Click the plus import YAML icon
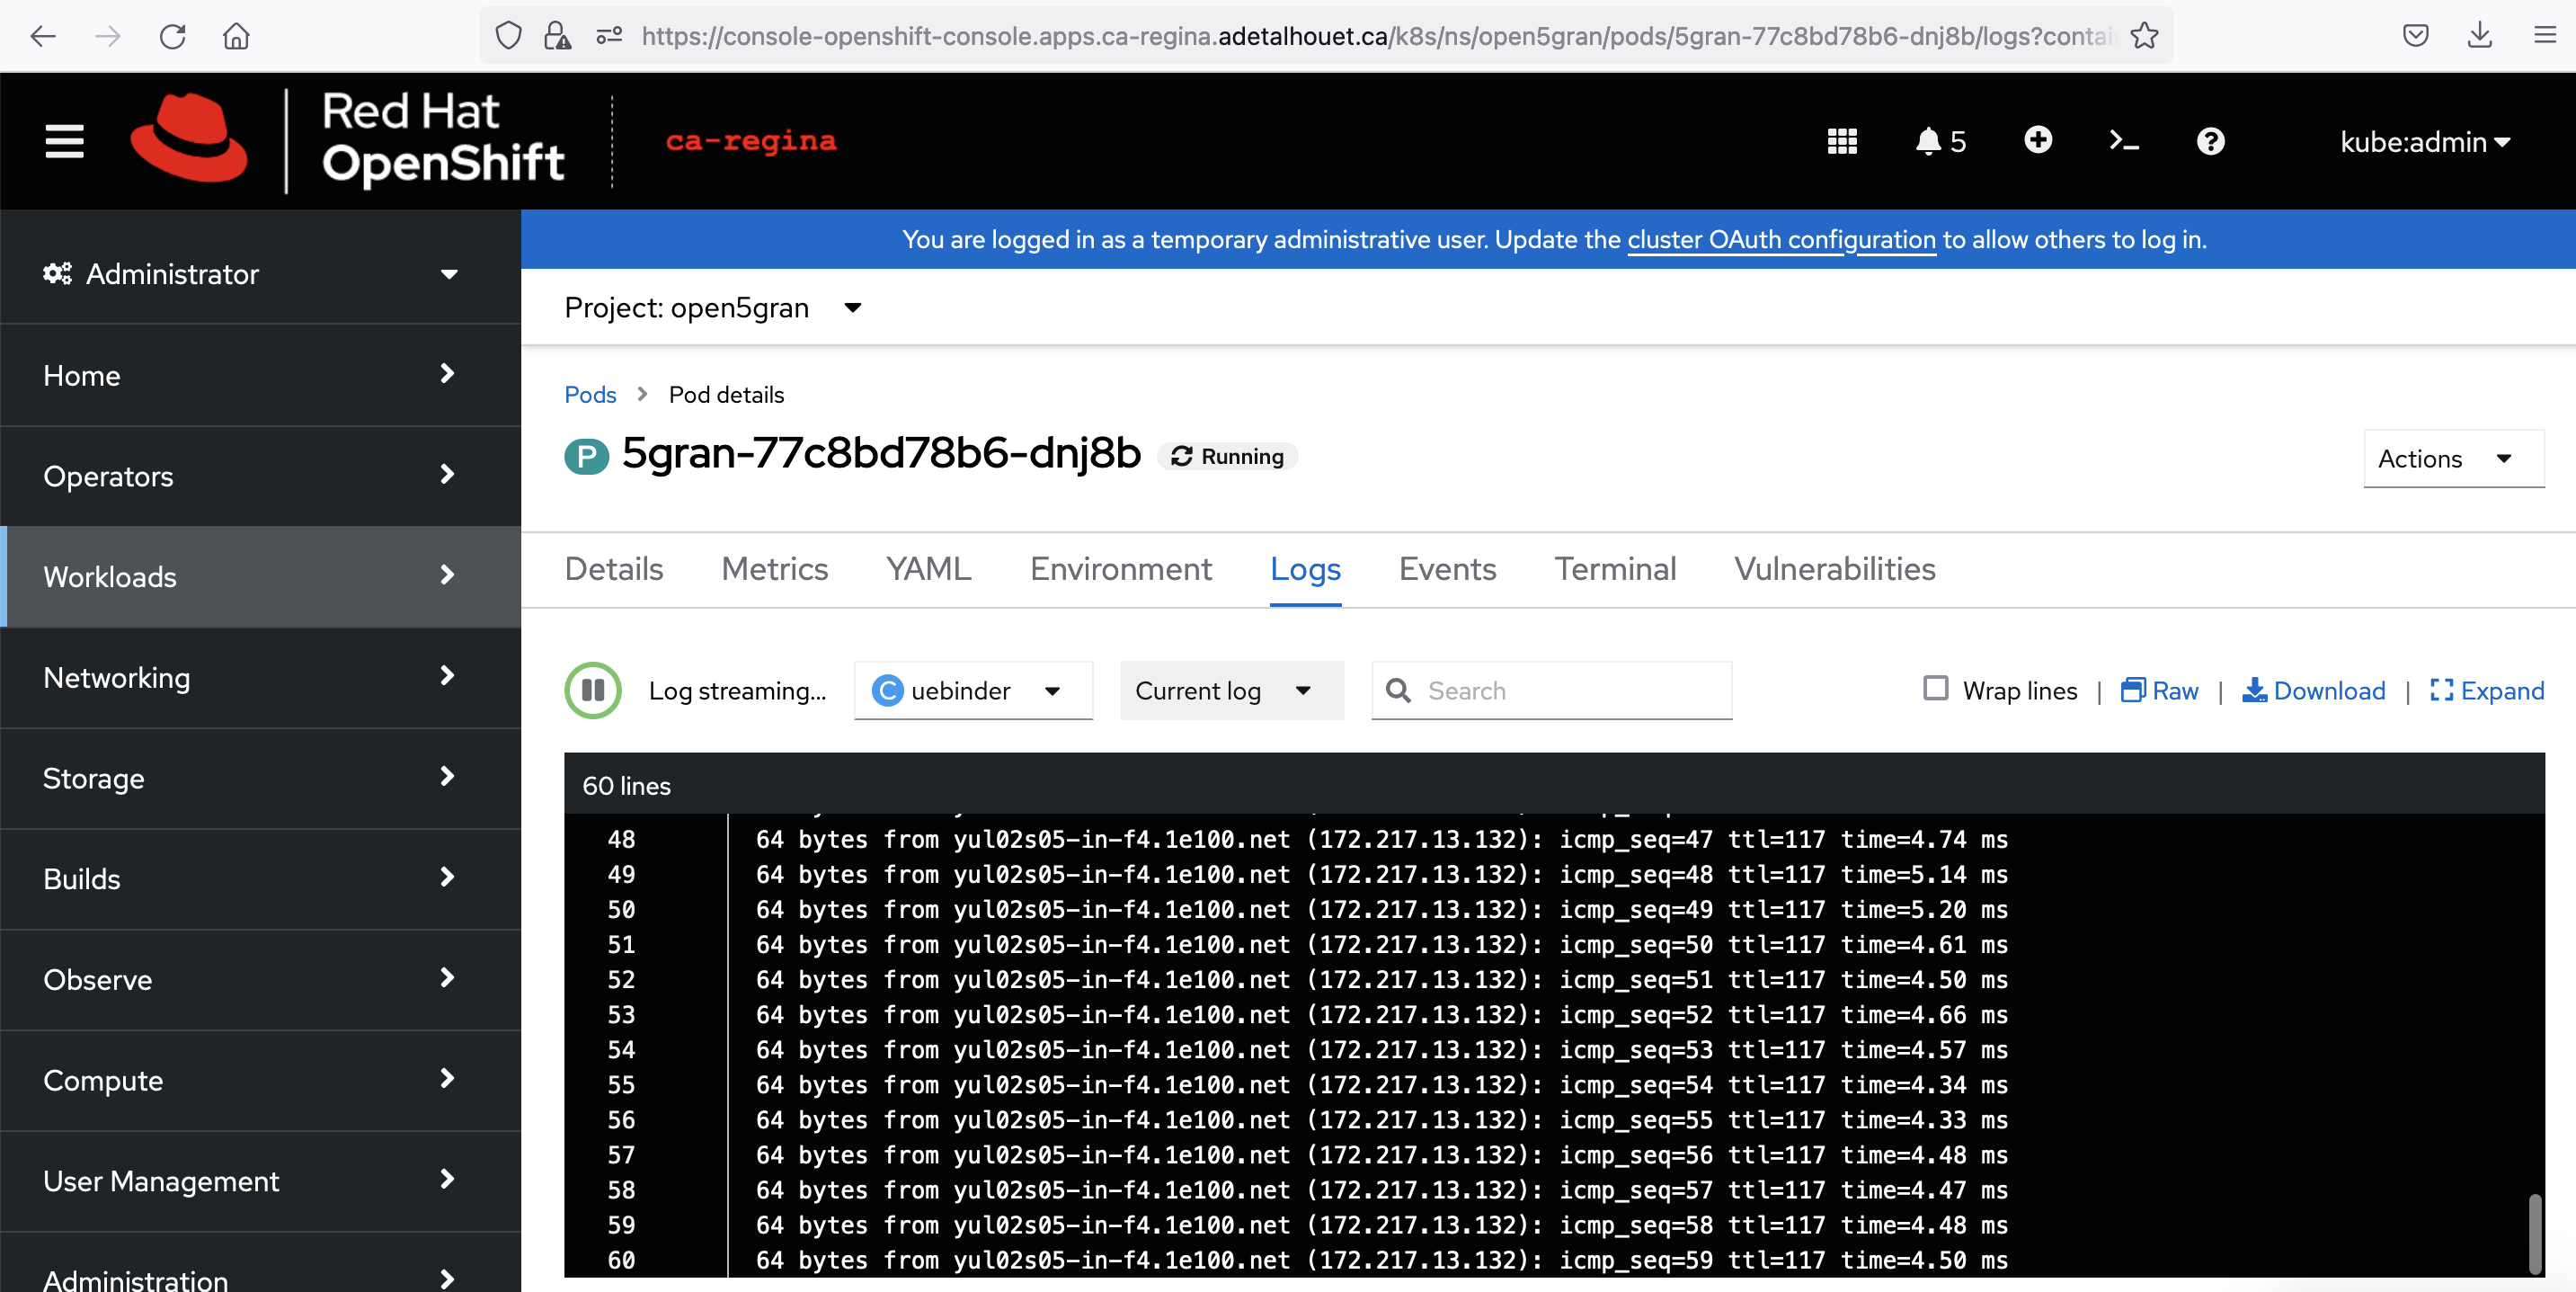Viewport: 2576px width, 1292px height. pyautogui.click(x=2037, y=140)
